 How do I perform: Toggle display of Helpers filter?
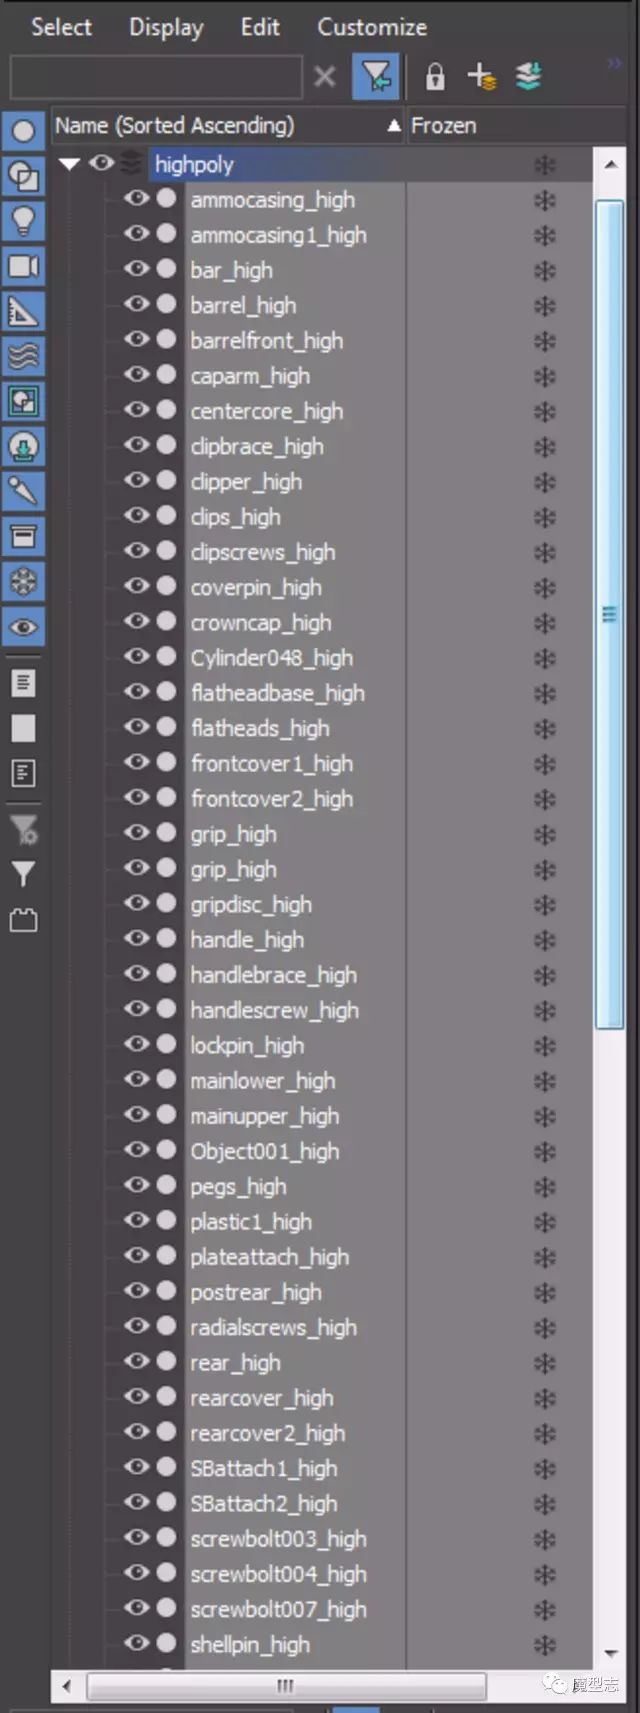click(23, 311)
